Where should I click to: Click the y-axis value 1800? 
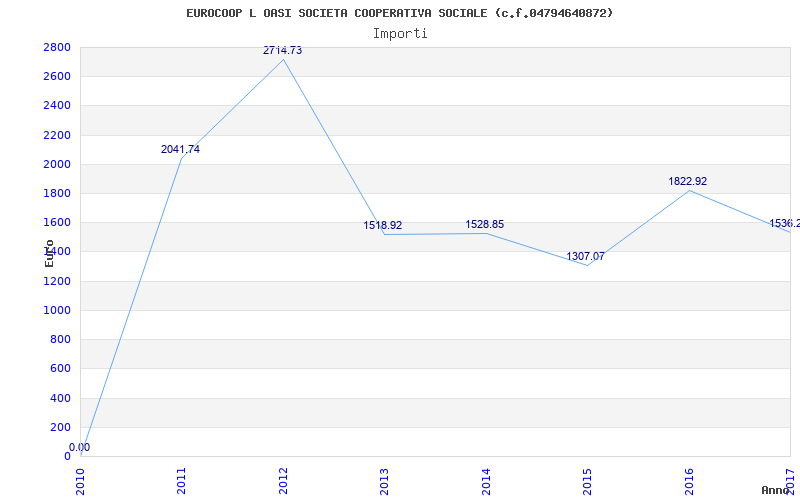[57, 194]
